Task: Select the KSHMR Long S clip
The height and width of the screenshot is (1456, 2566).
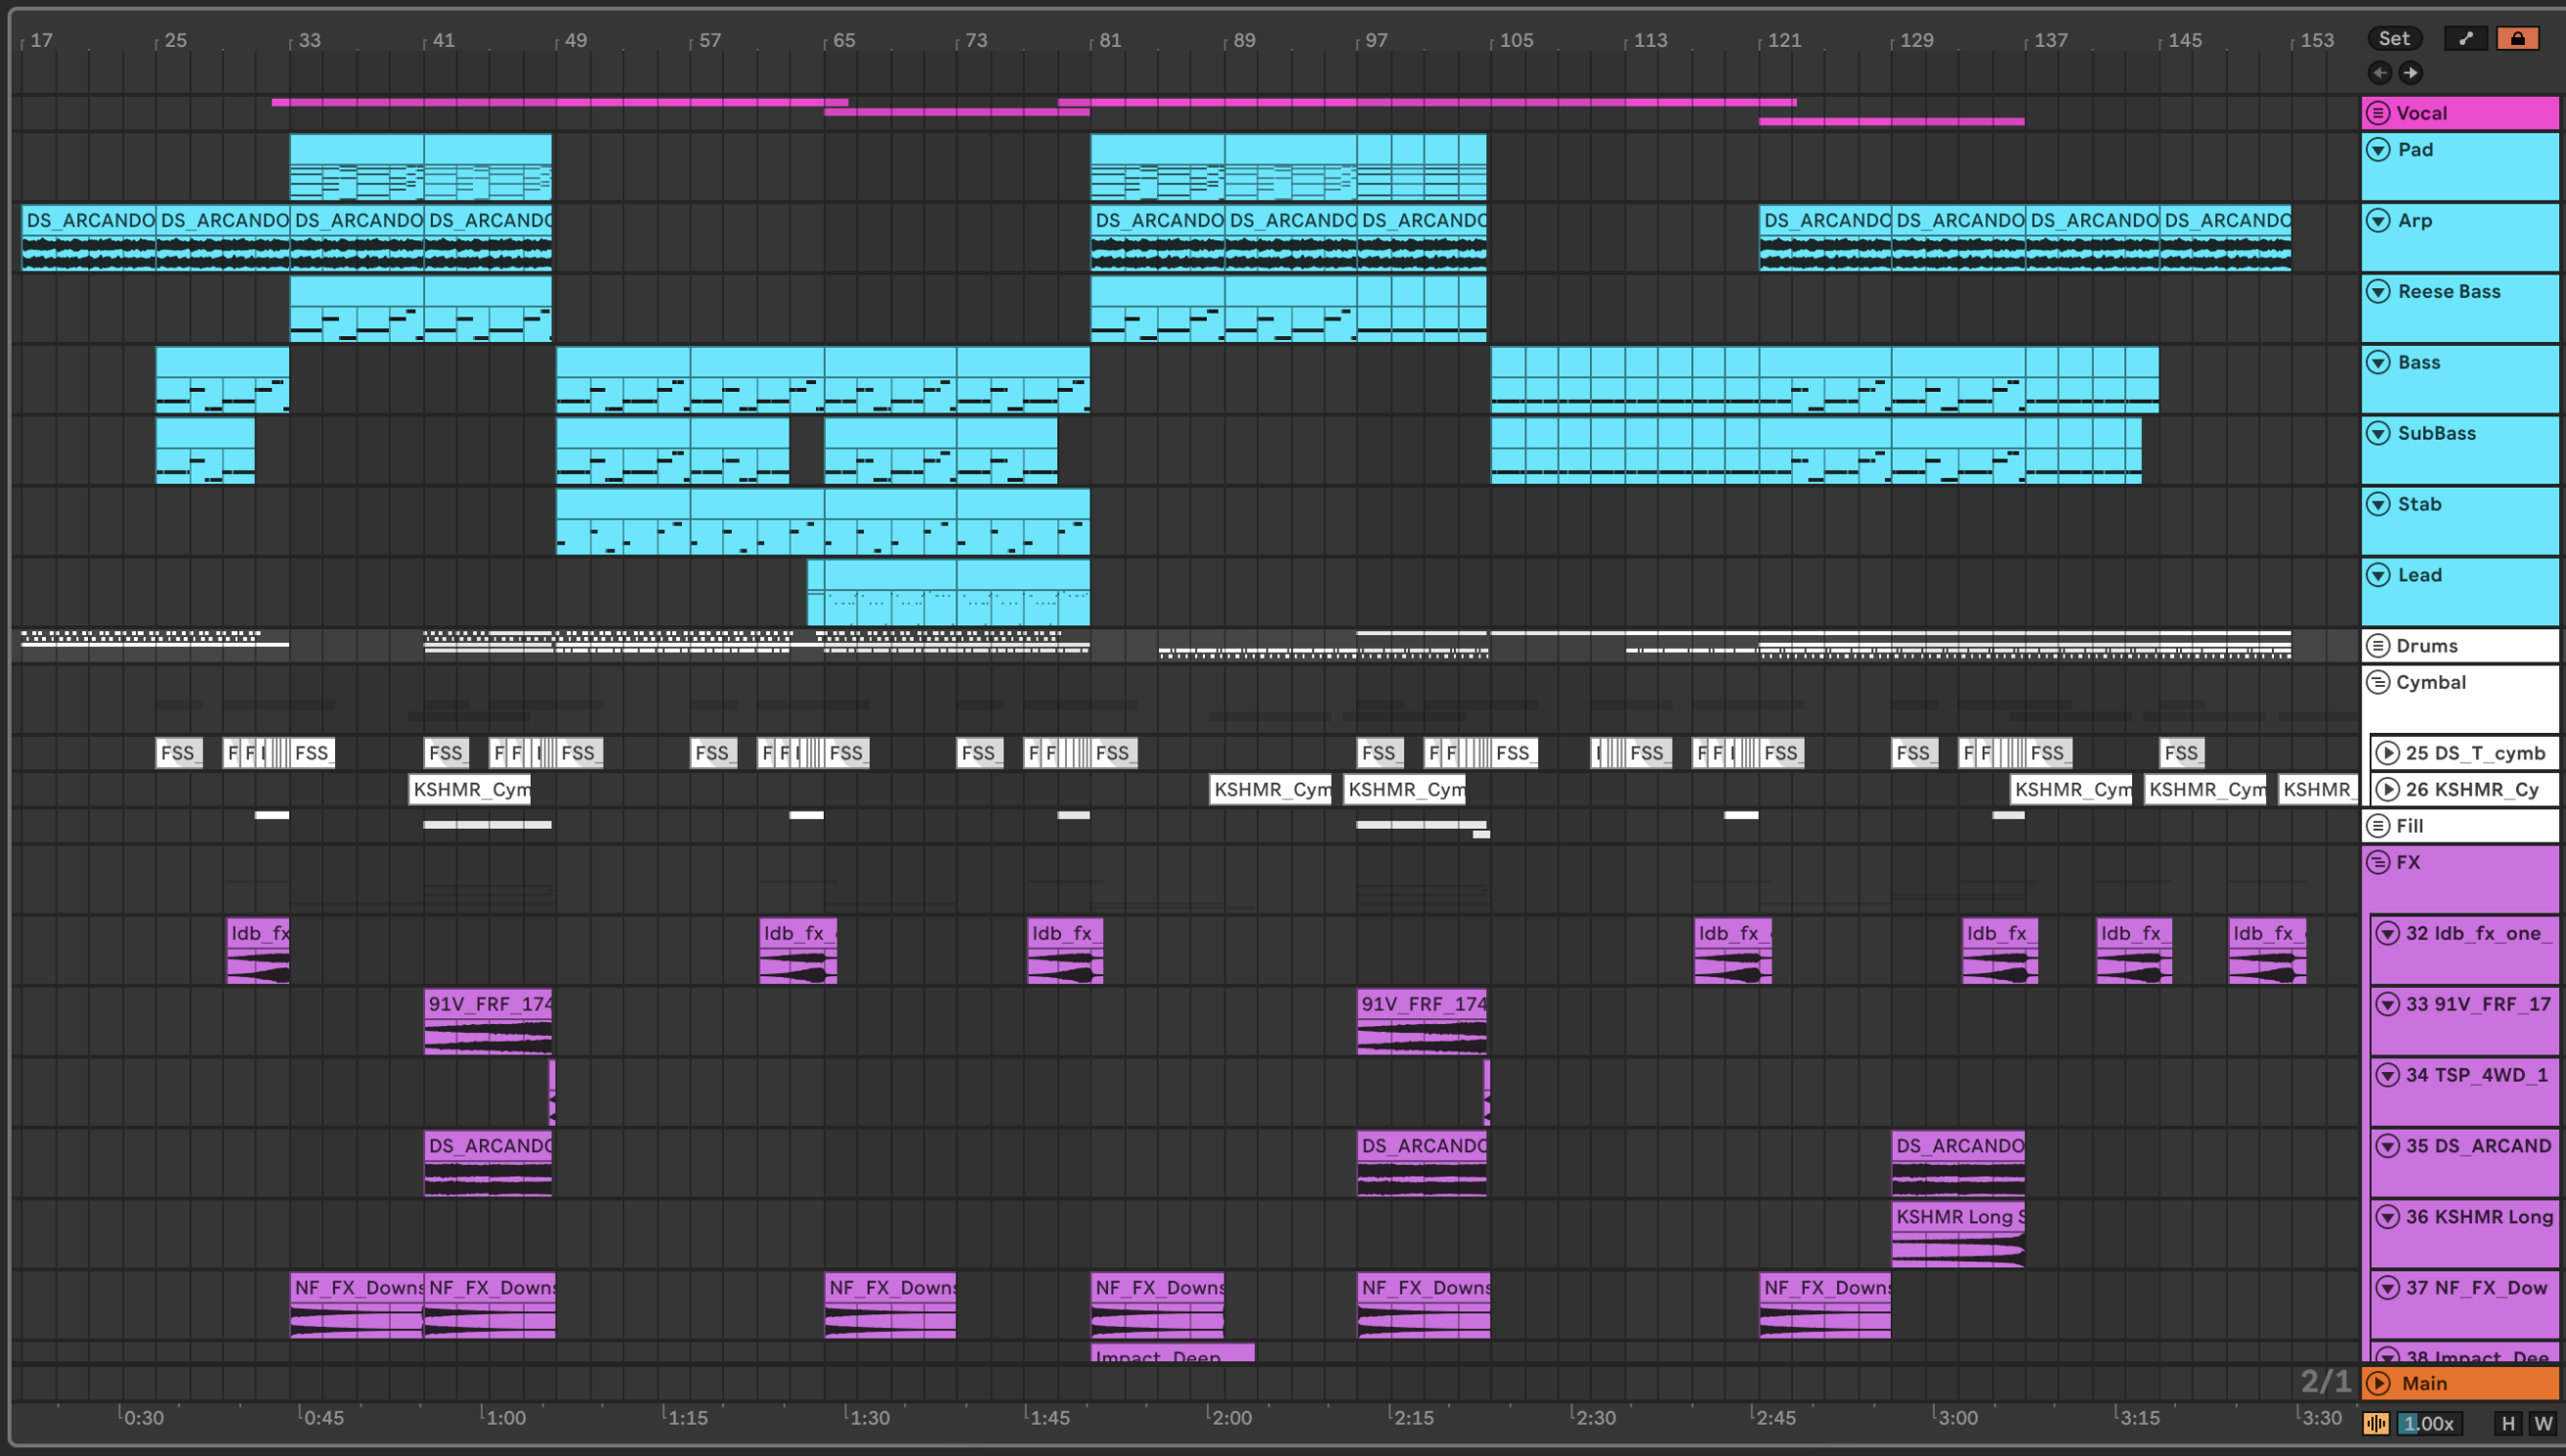Action: click(1958, 1235)
